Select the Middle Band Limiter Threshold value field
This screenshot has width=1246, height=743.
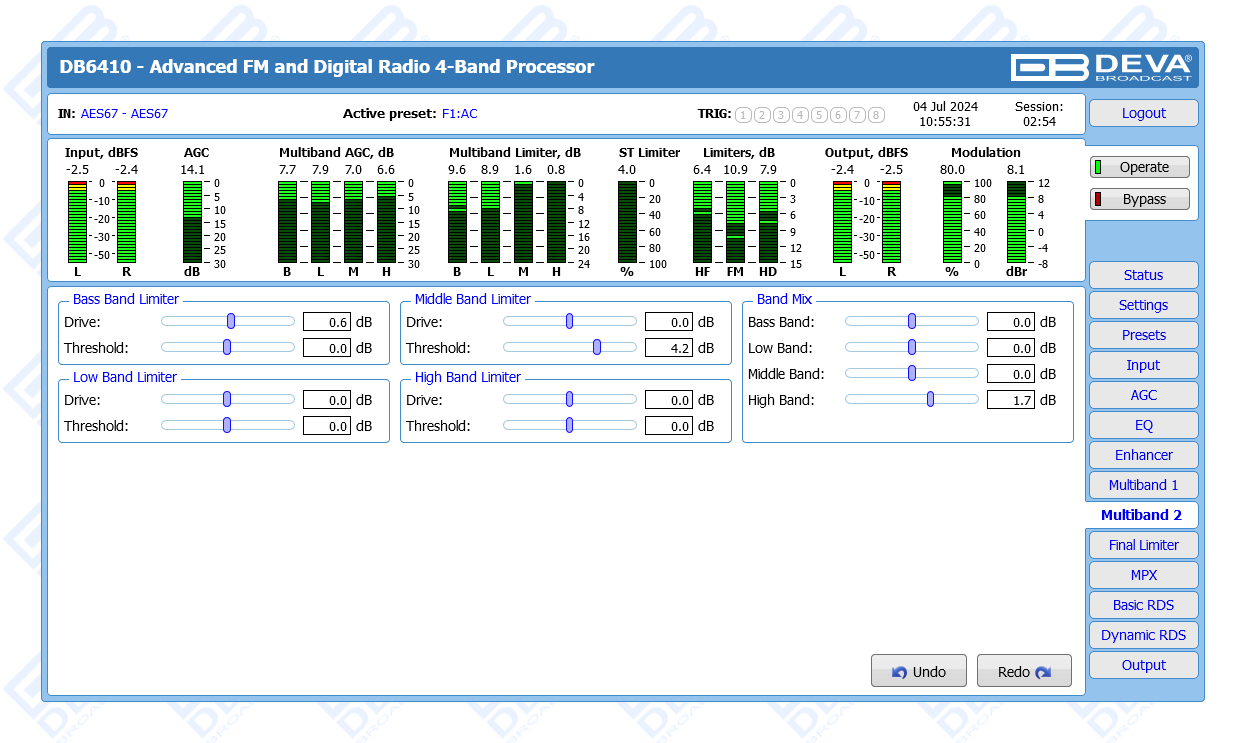pyautogui.click(x=669, y=348)
